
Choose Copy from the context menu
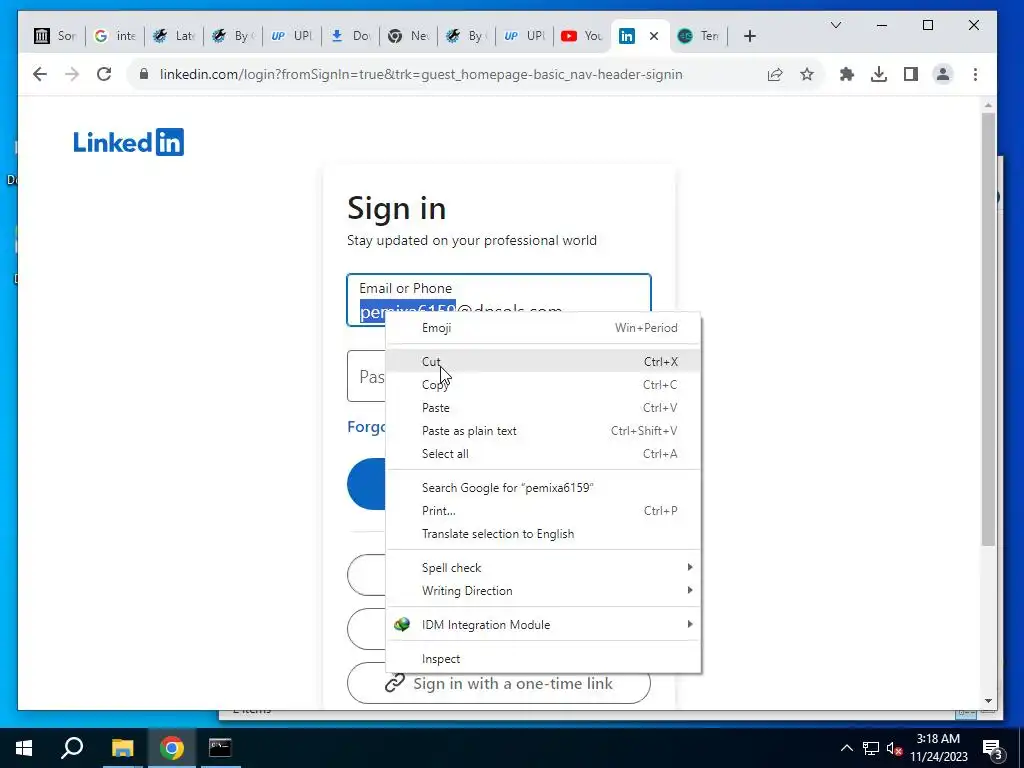click(543, 385)
